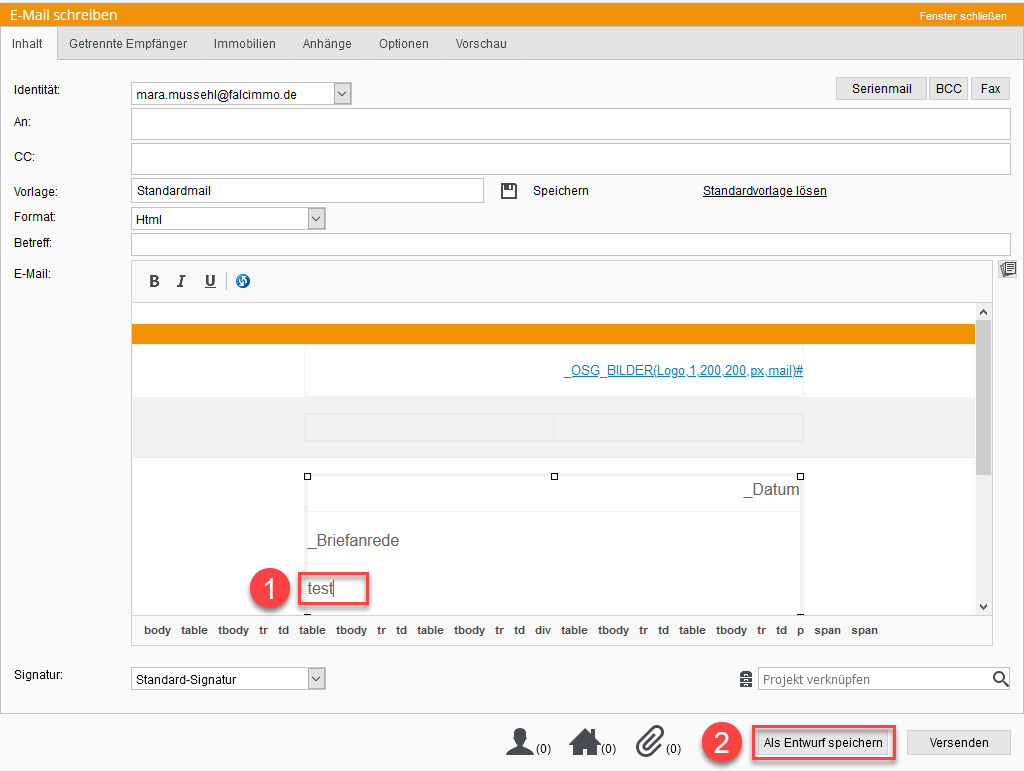Click the editor's vertical scrollbar down arrow
1024x771 pixels.
(983, 606)
